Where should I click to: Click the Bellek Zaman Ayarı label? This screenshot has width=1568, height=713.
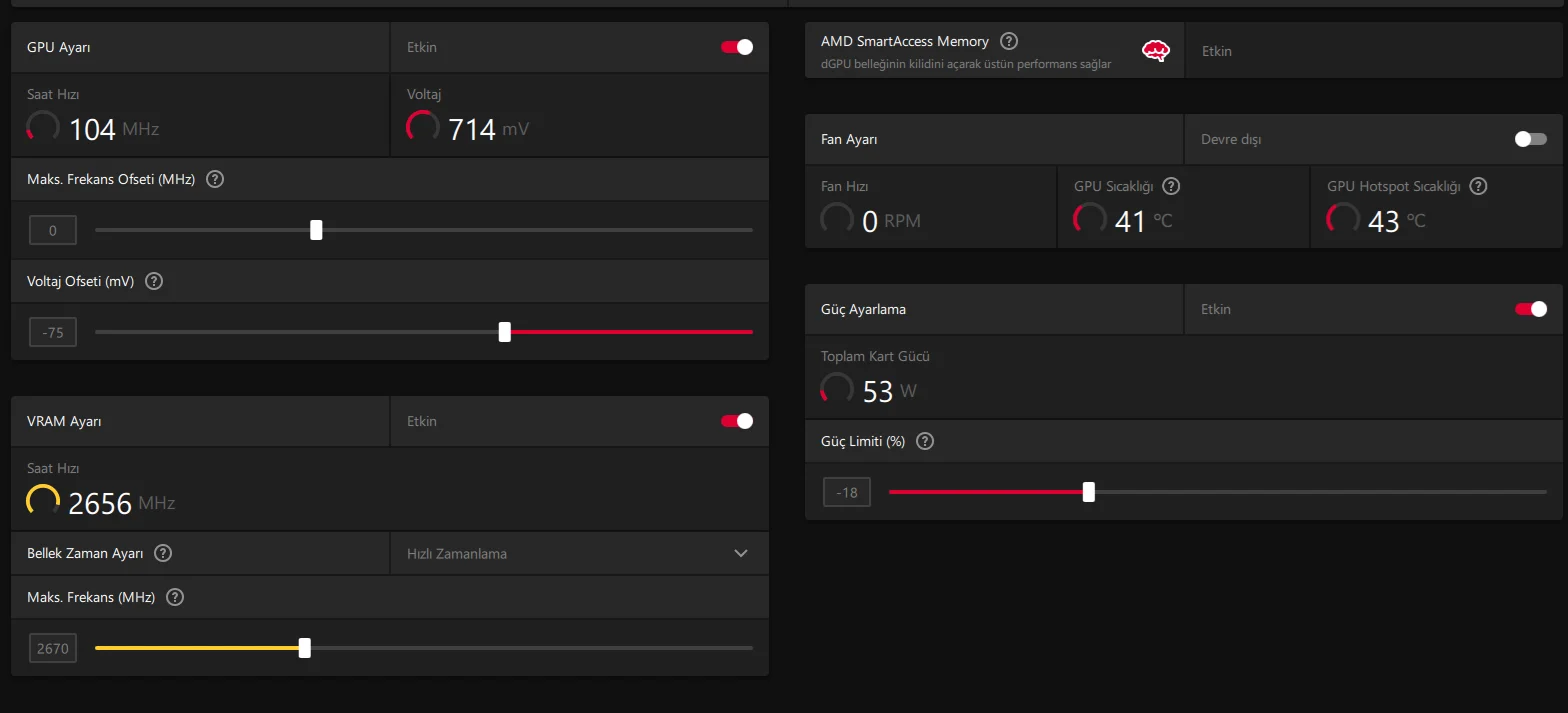85,553
